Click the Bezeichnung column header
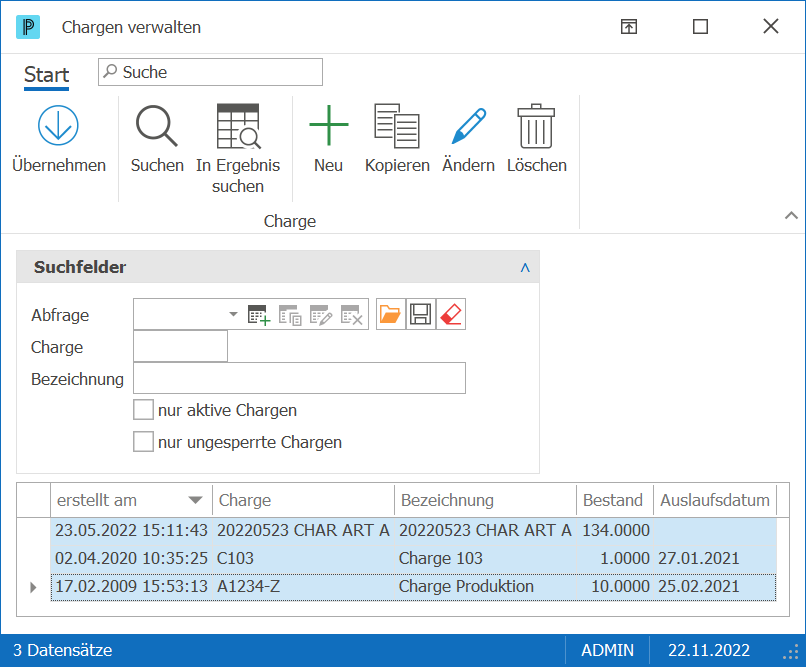The image size is (806, 667). (485, 500)
